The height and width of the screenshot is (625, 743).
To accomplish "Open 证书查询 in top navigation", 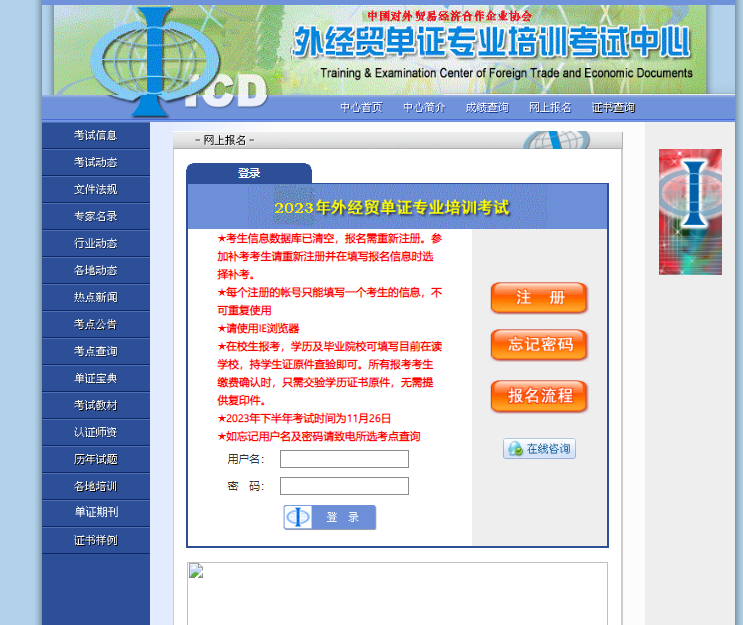I will pos(613,108).
